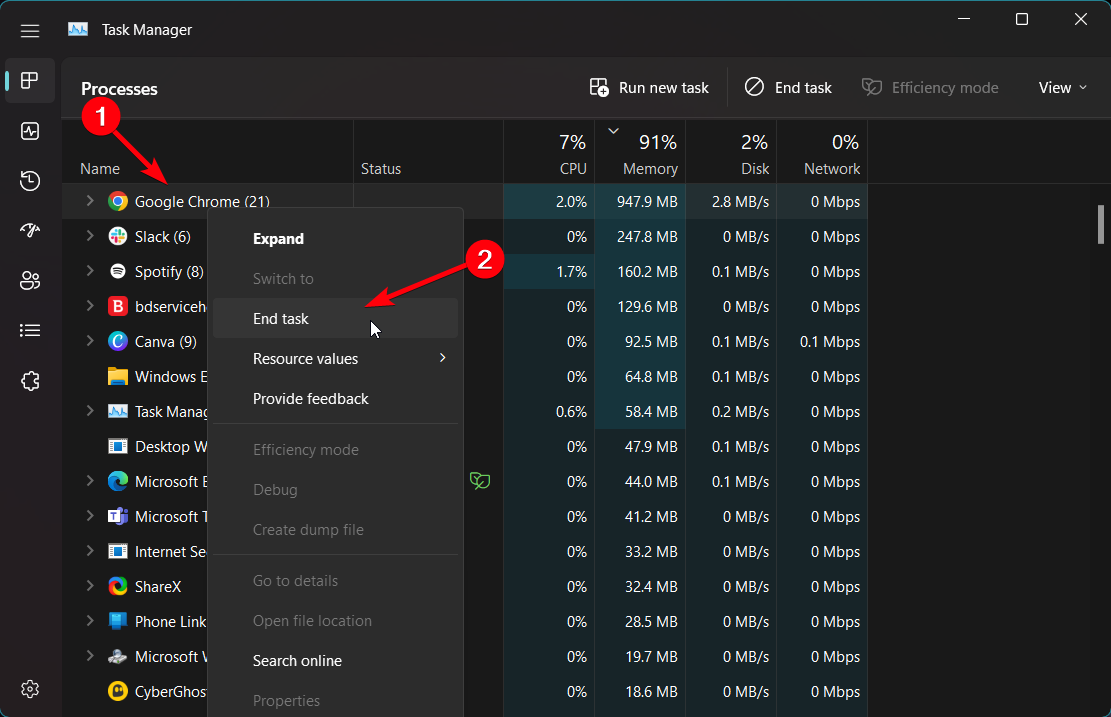The width and height of the screenshot is (1111, 717).
Task: Open App history from sidebar
Action: click(x=30, y=181)
